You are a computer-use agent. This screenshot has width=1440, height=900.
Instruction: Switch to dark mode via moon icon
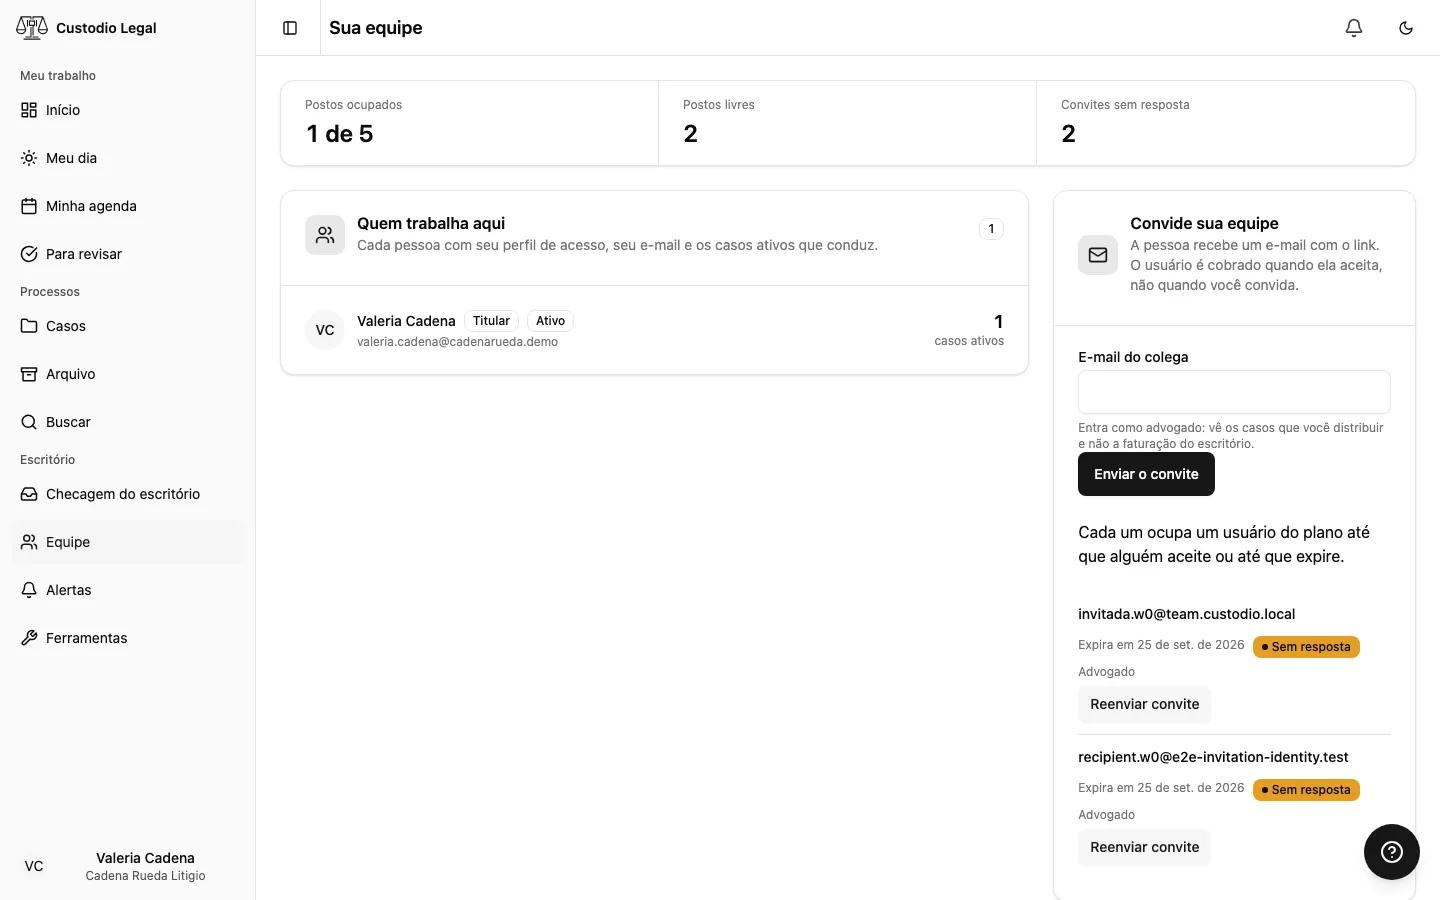1406,28
